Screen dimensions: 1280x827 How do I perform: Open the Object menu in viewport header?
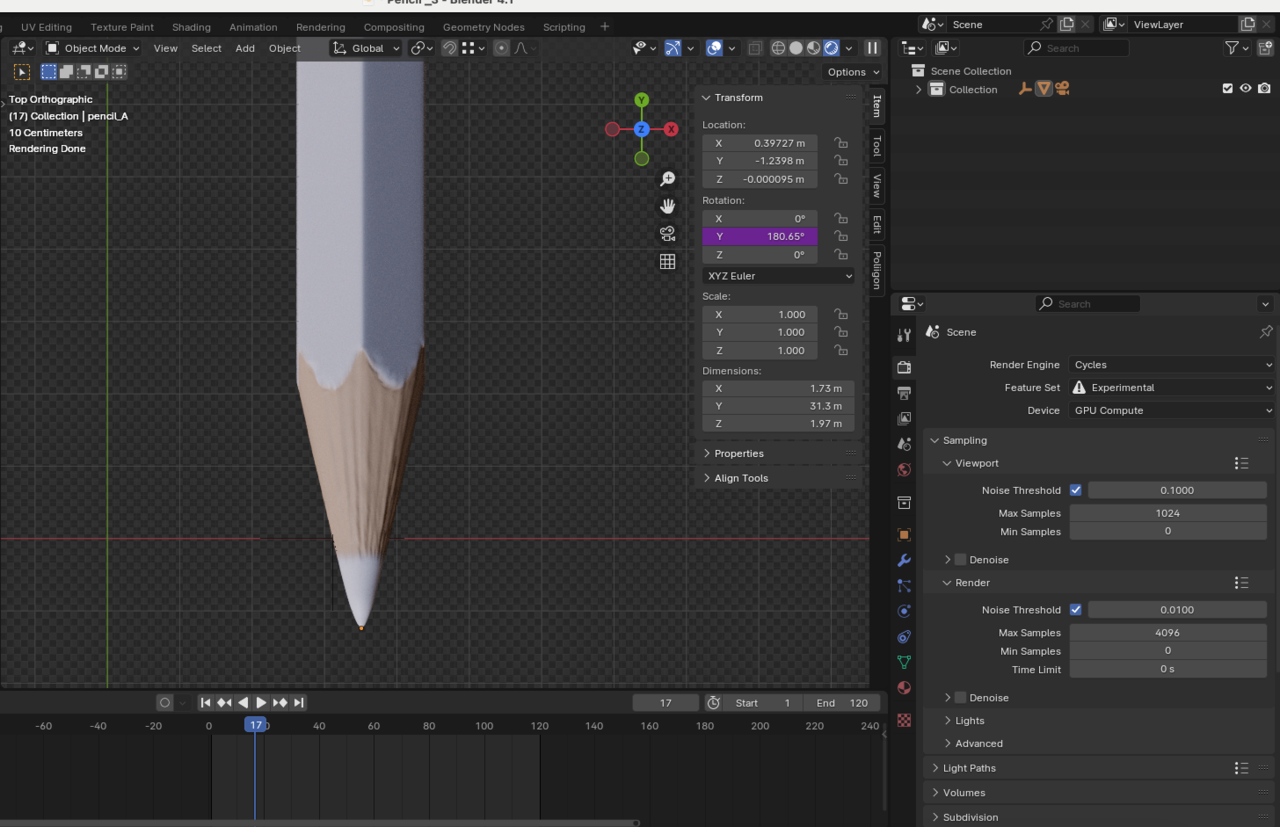click(284, 48)
